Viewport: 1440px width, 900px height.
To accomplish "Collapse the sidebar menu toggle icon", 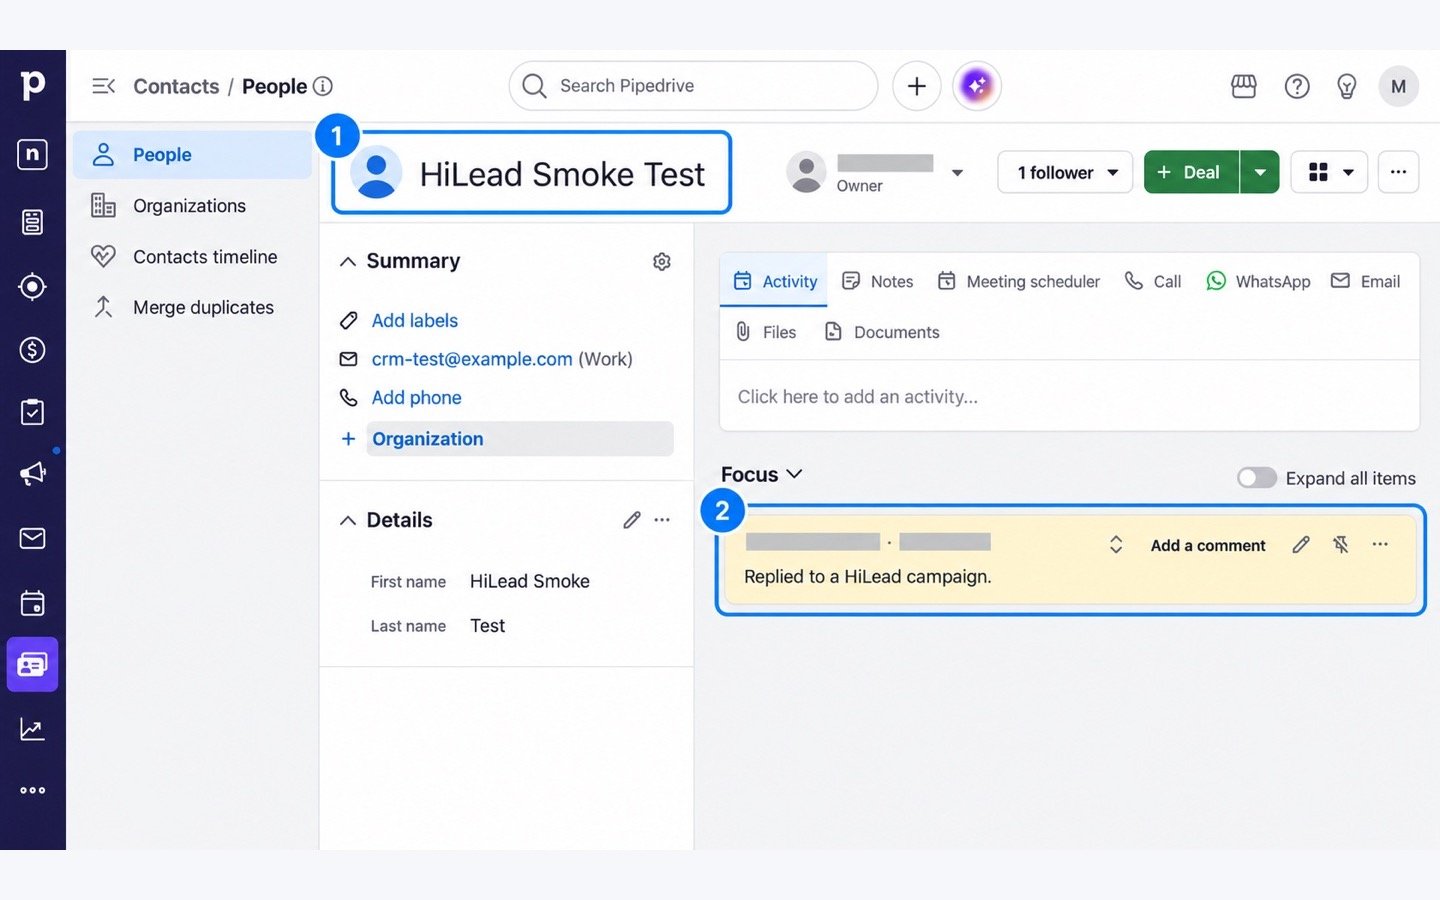I will pyautogui.click(x=103, y=86).
